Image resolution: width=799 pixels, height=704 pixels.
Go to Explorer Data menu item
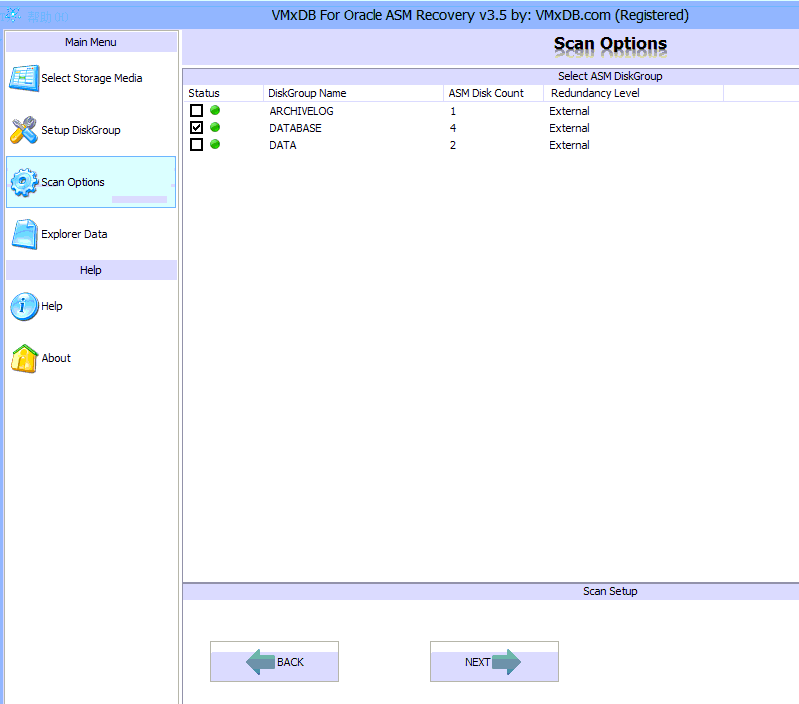(x=74, y=234)
